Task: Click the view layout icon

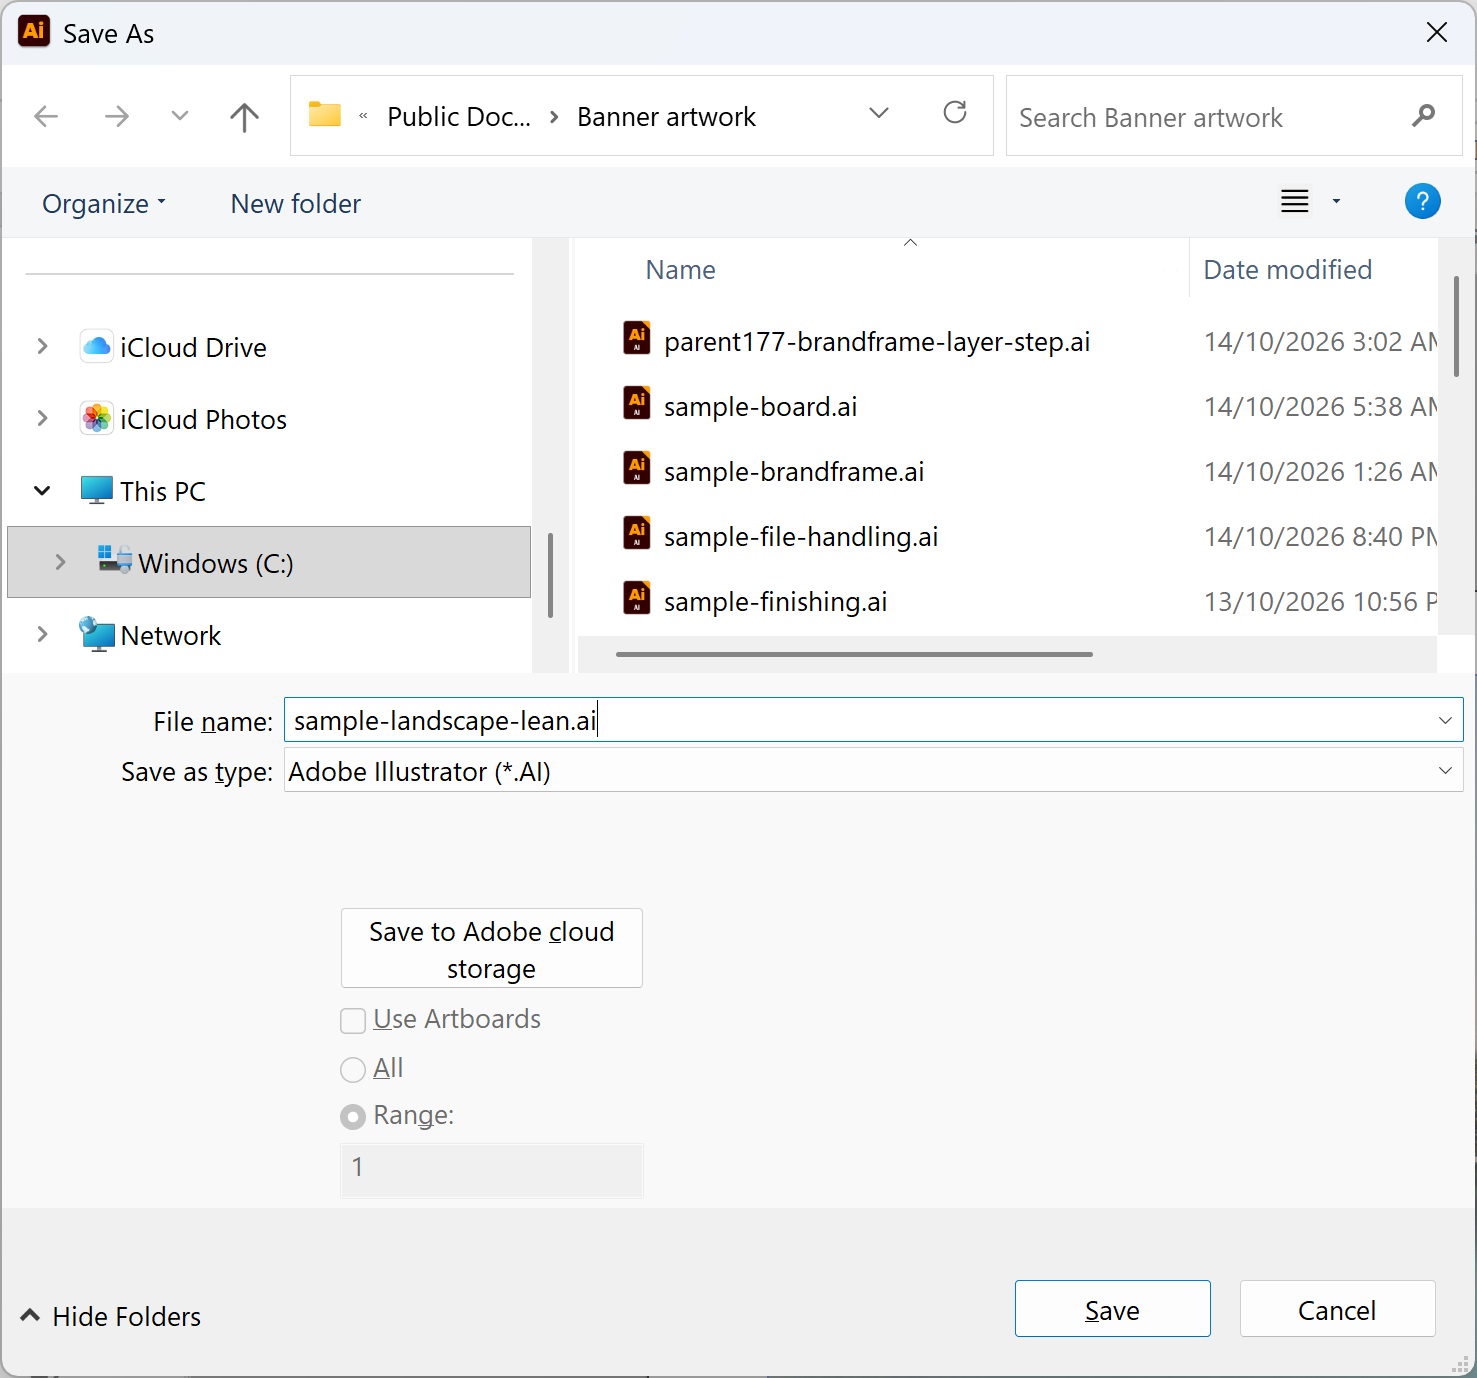Action: coord(1295,201)
